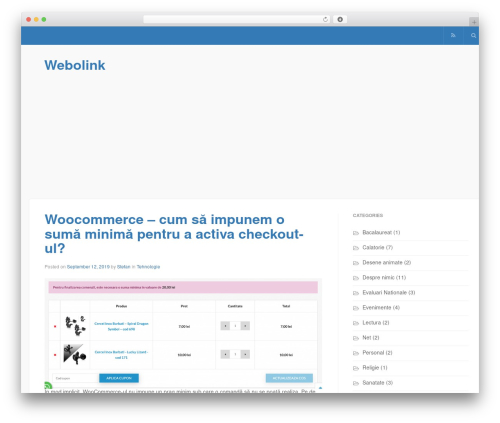
Task: Open the Despre nimic (11) category
Action: click(384, 277)
